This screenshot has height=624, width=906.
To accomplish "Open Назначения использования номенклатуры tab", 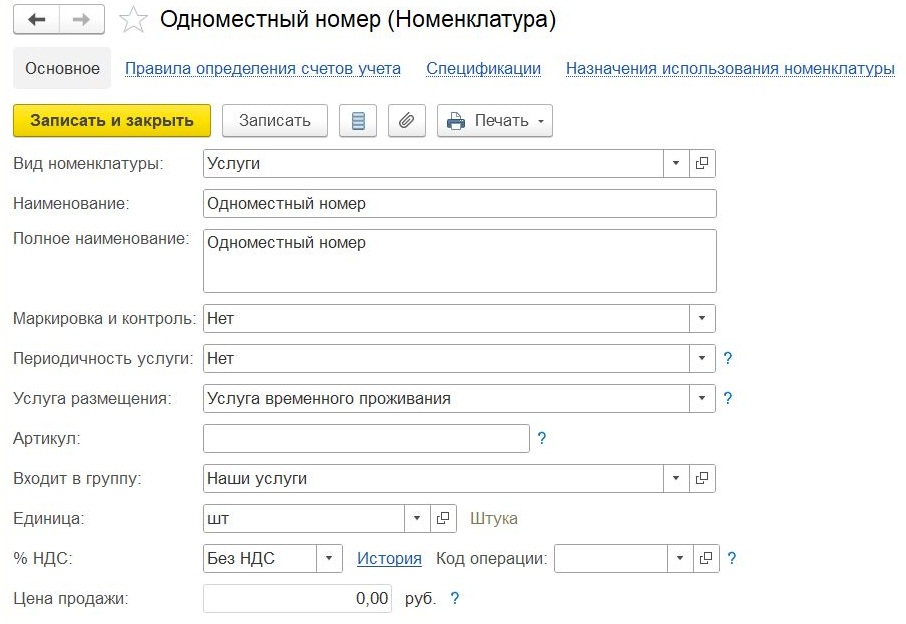I will coord(730,68).
